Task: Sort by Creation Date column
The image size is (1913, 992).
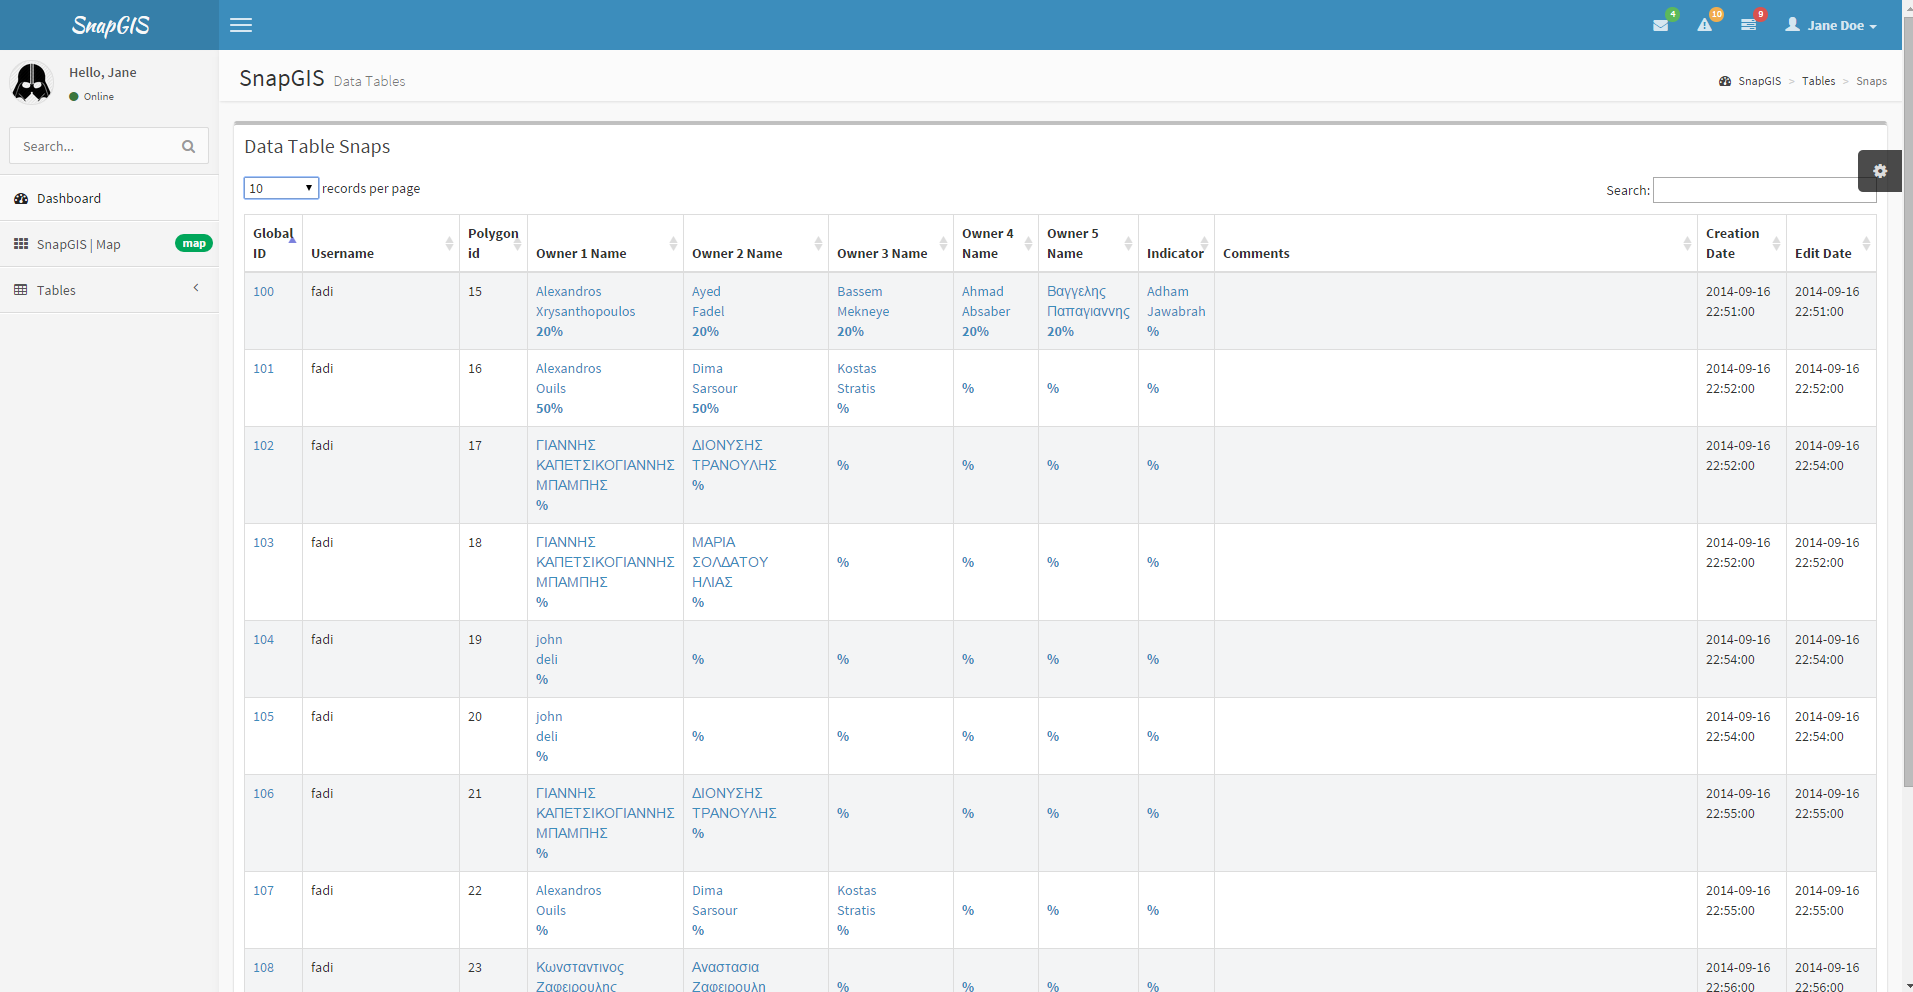Action: click(1741, 243)
